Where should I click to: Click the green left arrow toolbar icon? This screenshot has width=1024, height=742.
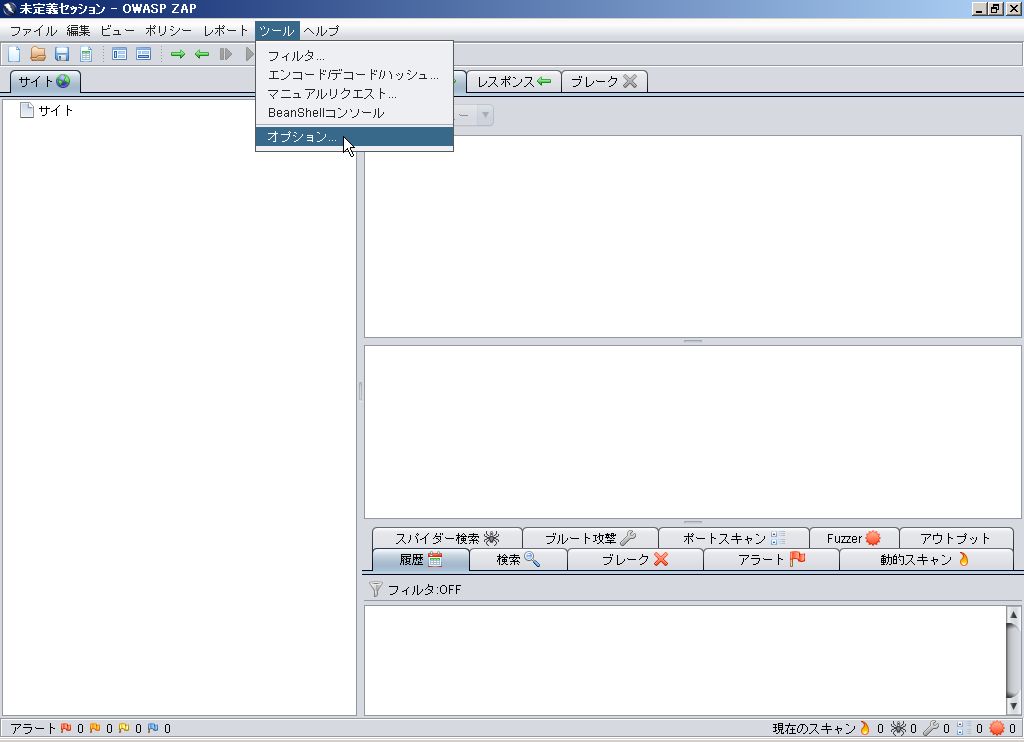point(202,54)
